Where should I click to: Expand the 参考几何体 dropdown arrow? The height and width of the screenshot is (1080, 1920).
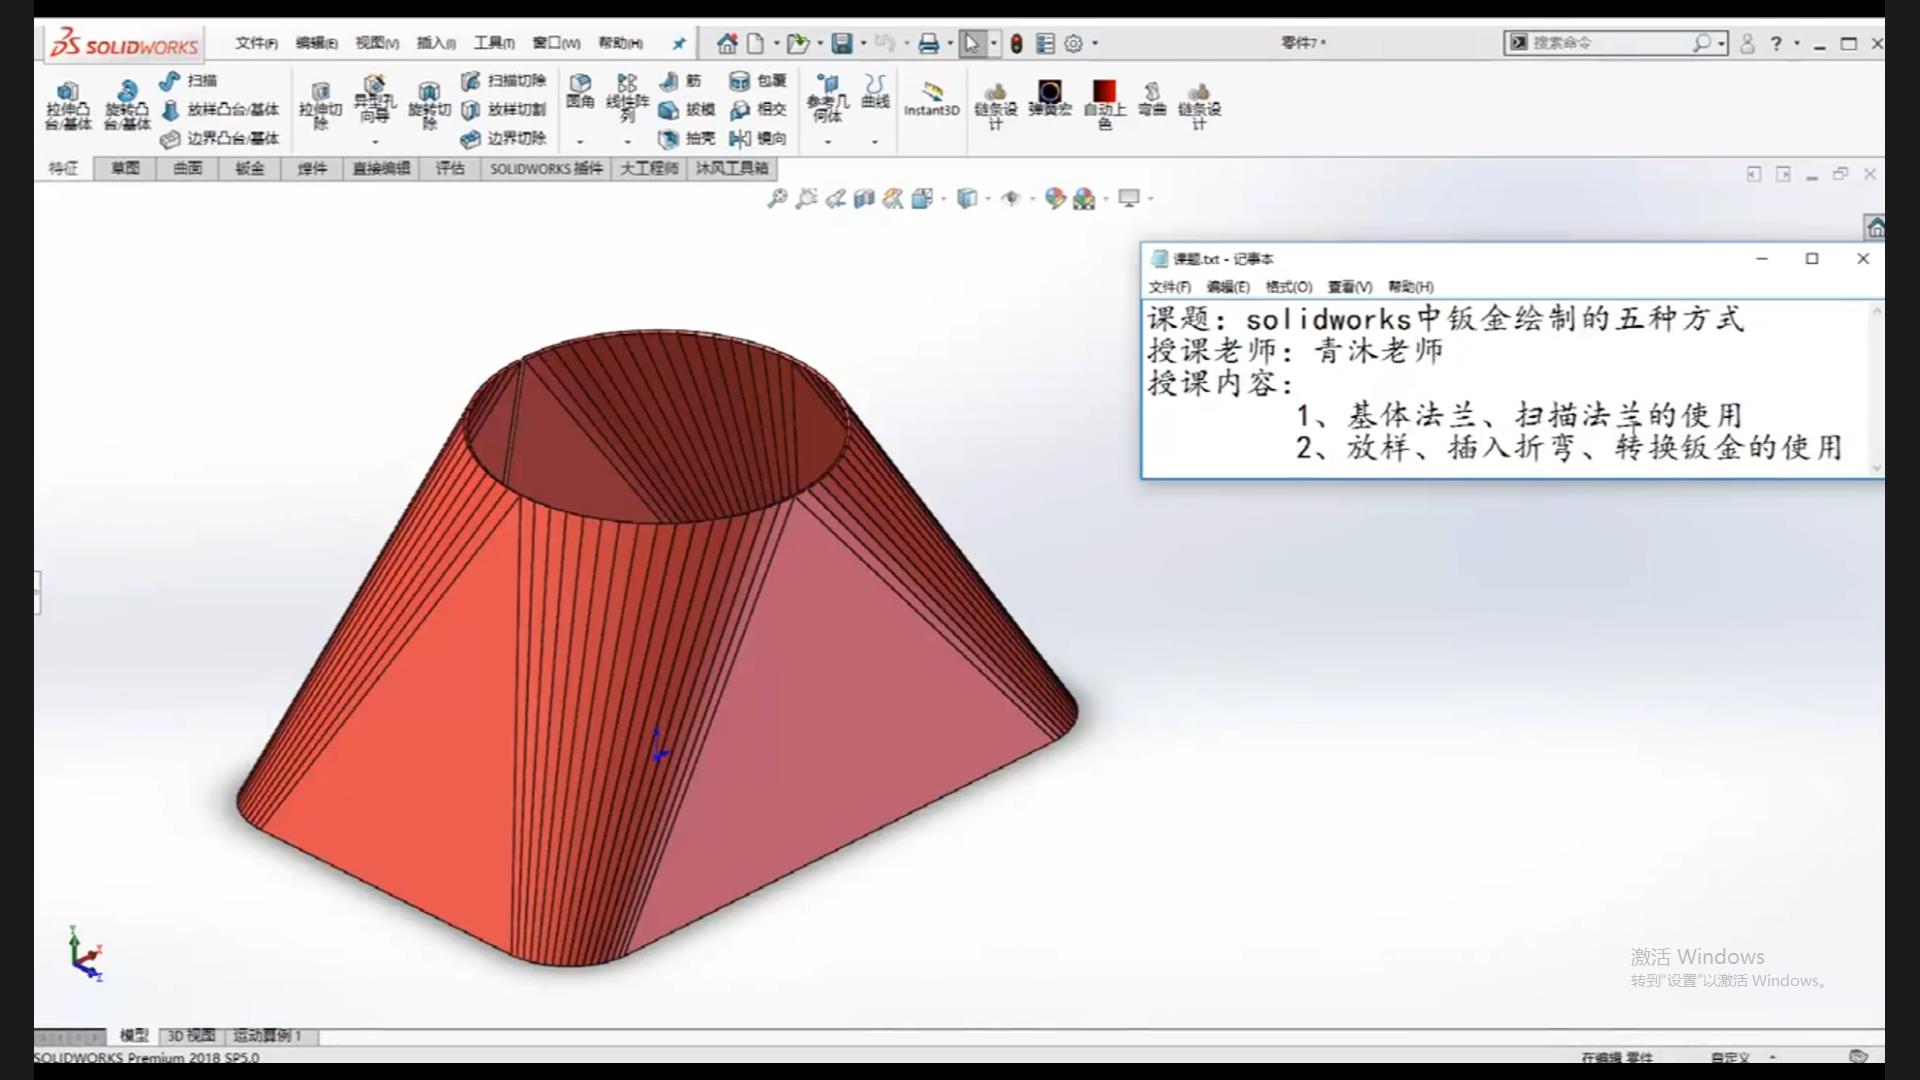pos(827,142)
